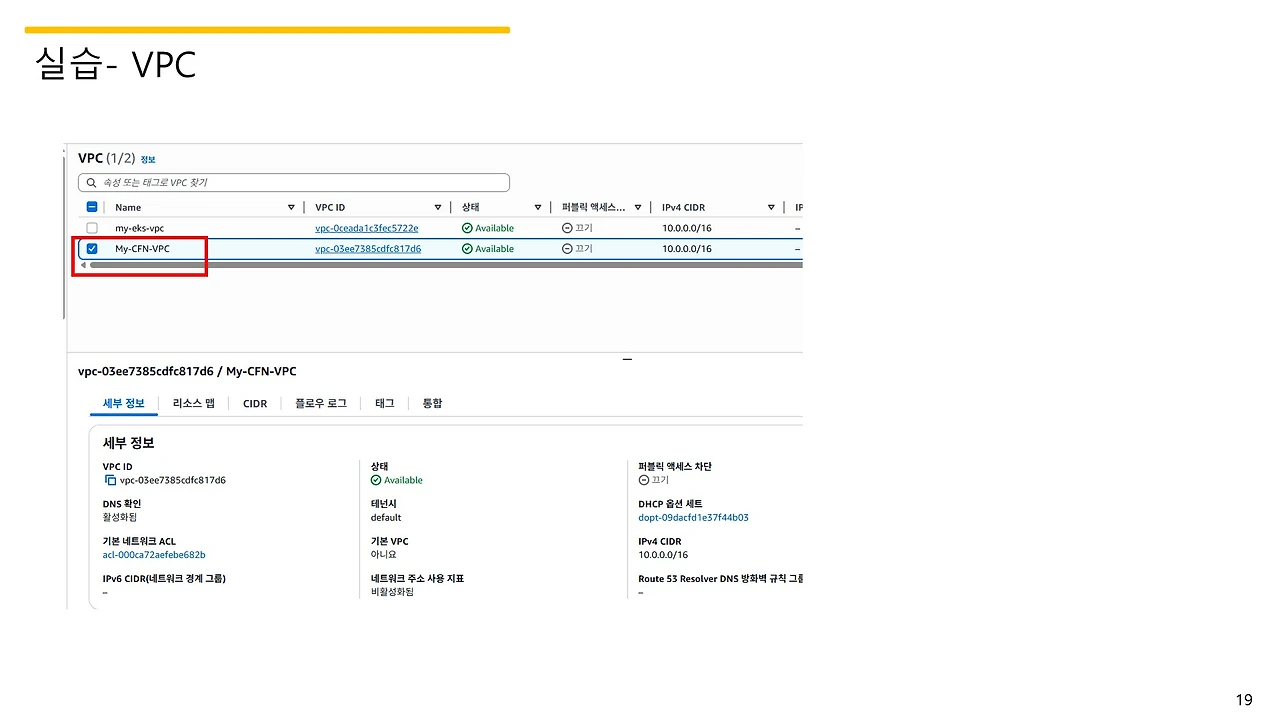The height and width of the screenshot is (720, 1280).
Task: Click the 끄기 minus icon in my-eks-vpc row
Action: 567,228
